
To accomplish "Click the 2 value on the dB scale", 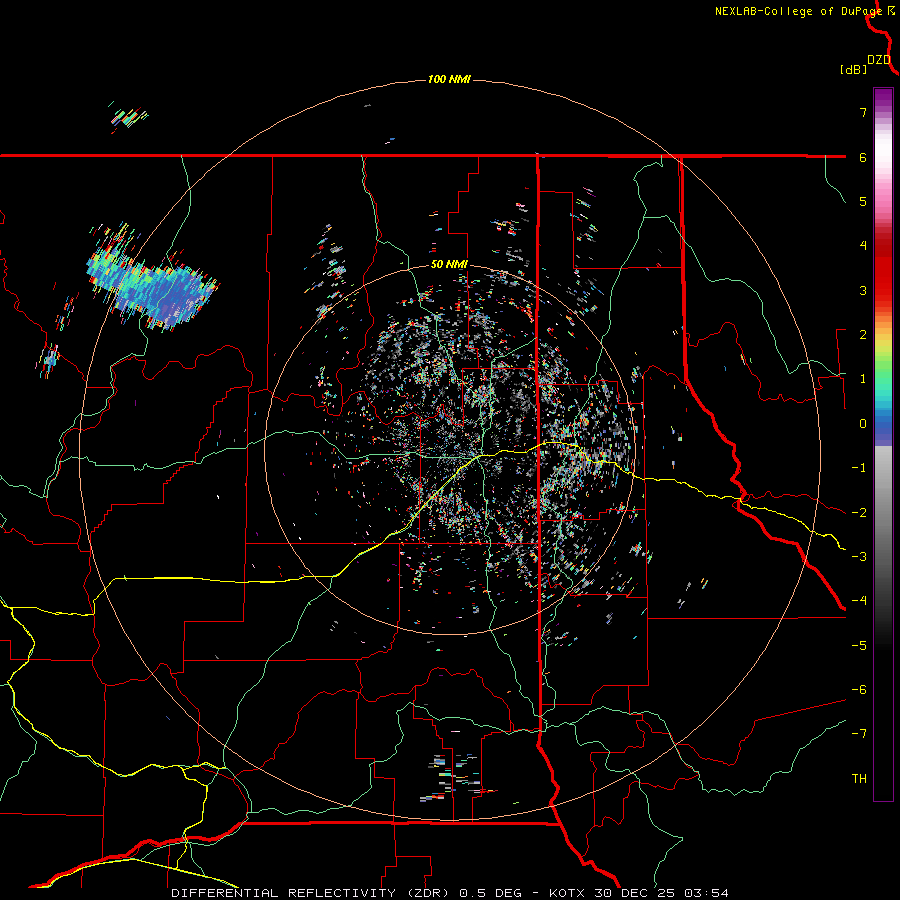I will [863, 335].
